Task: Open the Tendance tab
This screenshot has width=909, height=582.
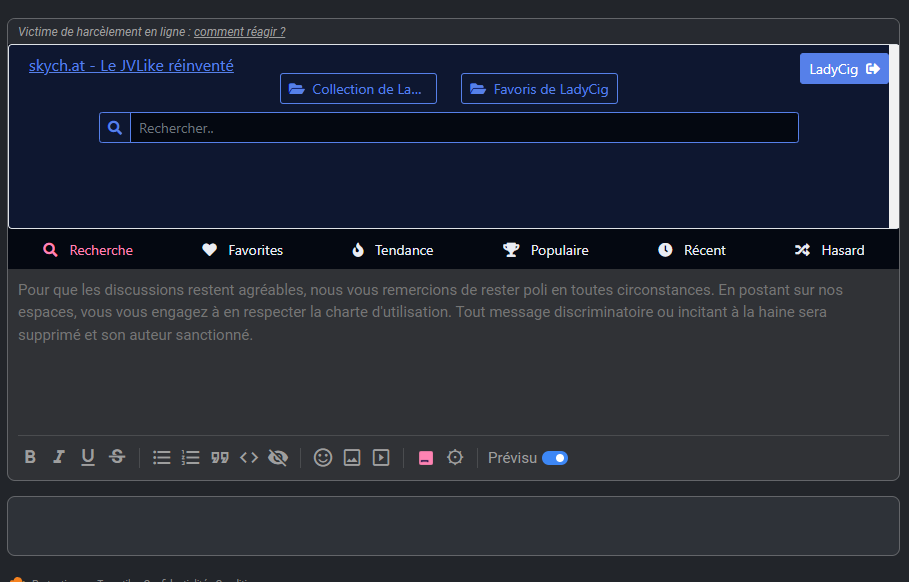Action: [392, 250]
